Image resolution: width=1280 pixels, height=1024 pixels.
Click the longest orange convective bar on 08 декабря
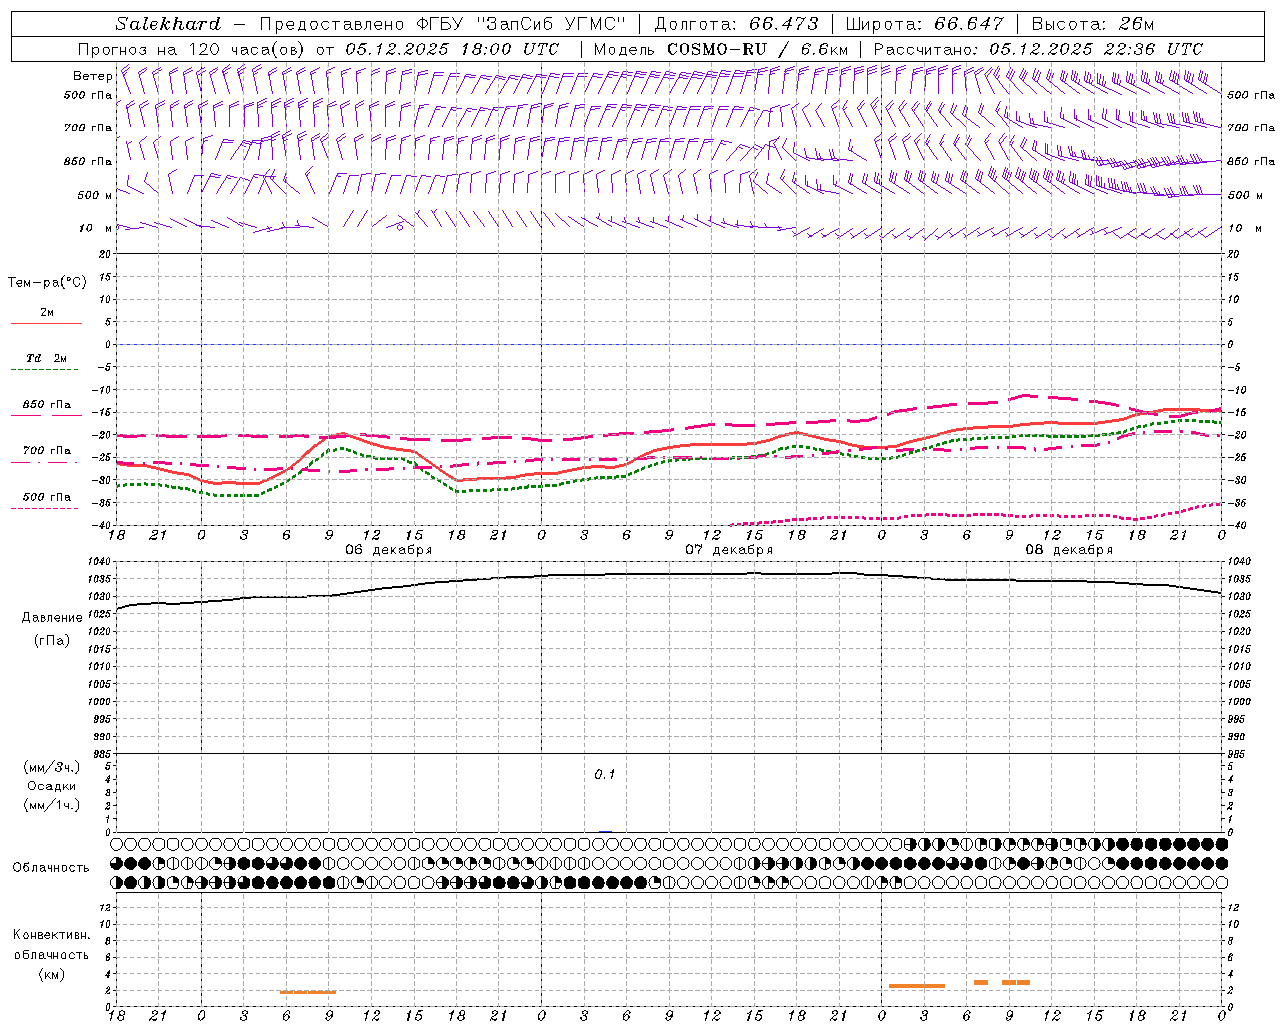917,986
